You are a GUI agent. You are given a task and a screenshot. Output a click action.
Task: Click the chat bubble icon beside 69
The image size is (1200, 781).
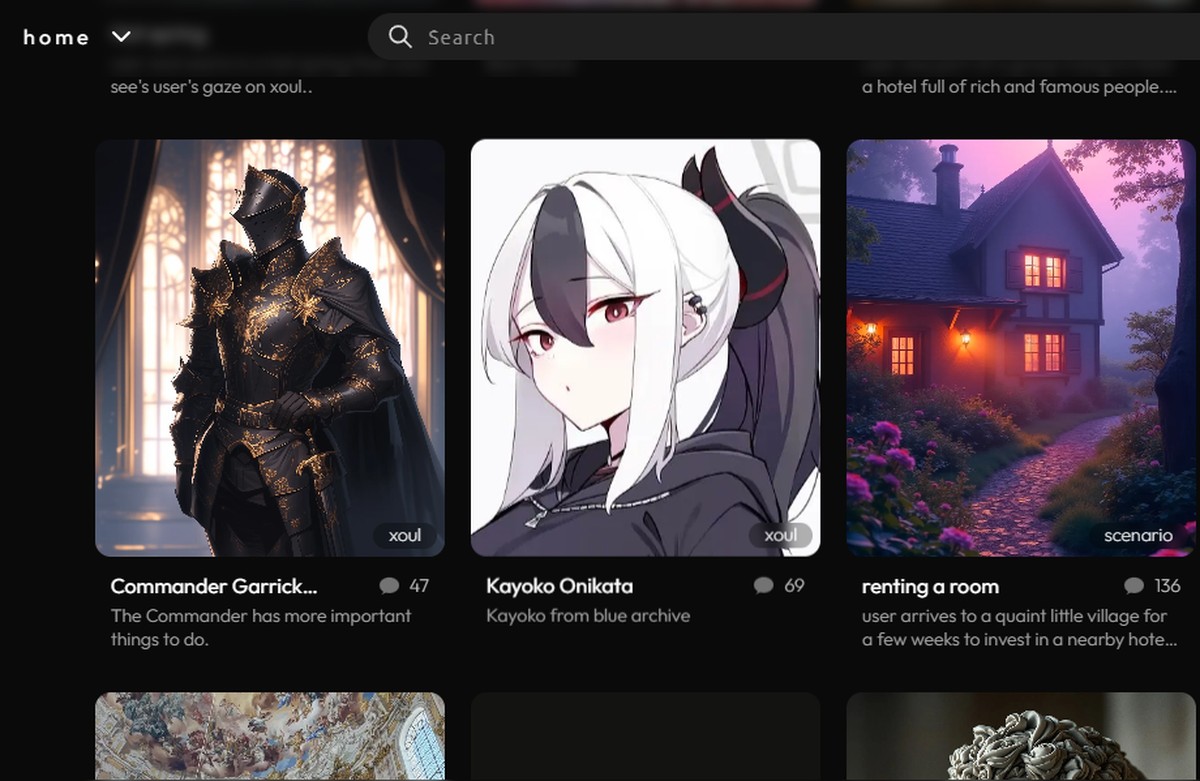(764, 586)
